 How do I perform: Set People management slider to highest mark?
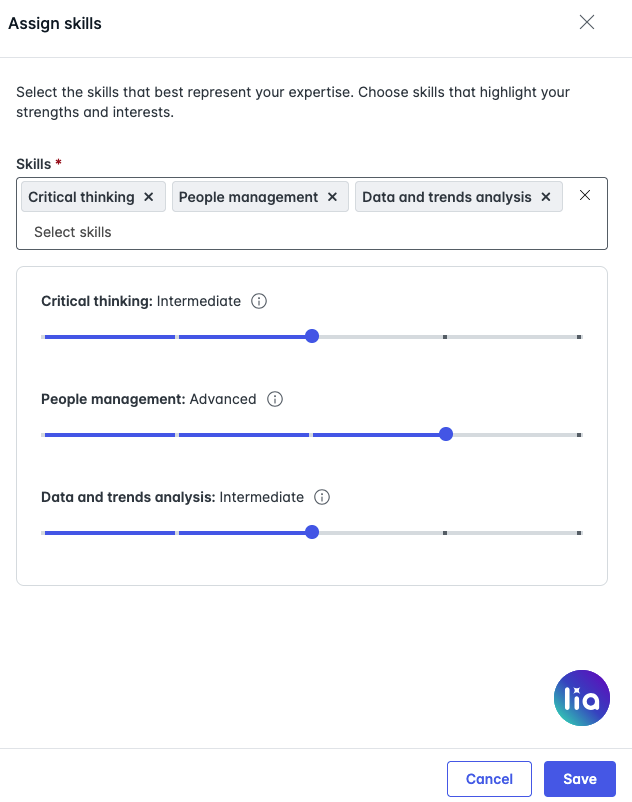579,435
